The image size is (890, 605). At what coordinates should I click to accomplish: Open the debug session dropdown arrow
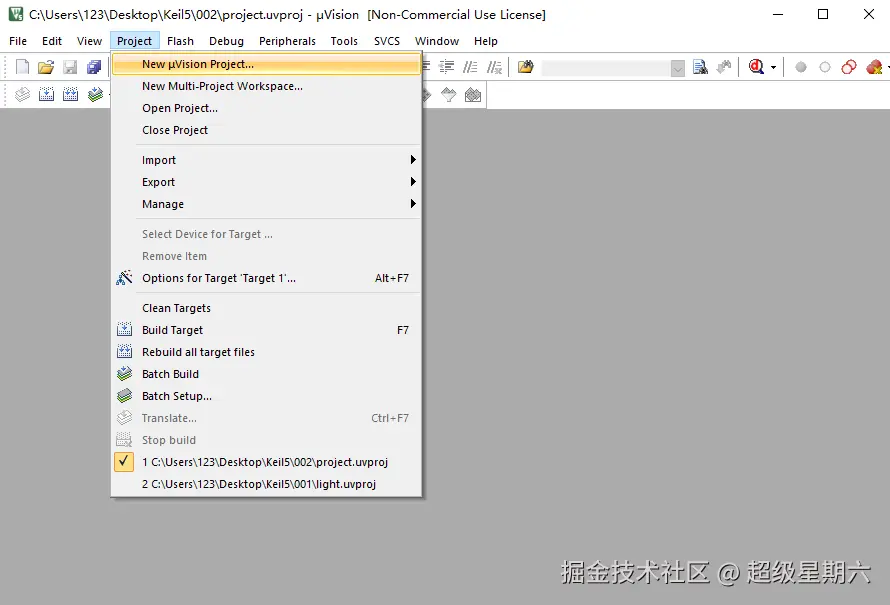[x=774, y=68]
